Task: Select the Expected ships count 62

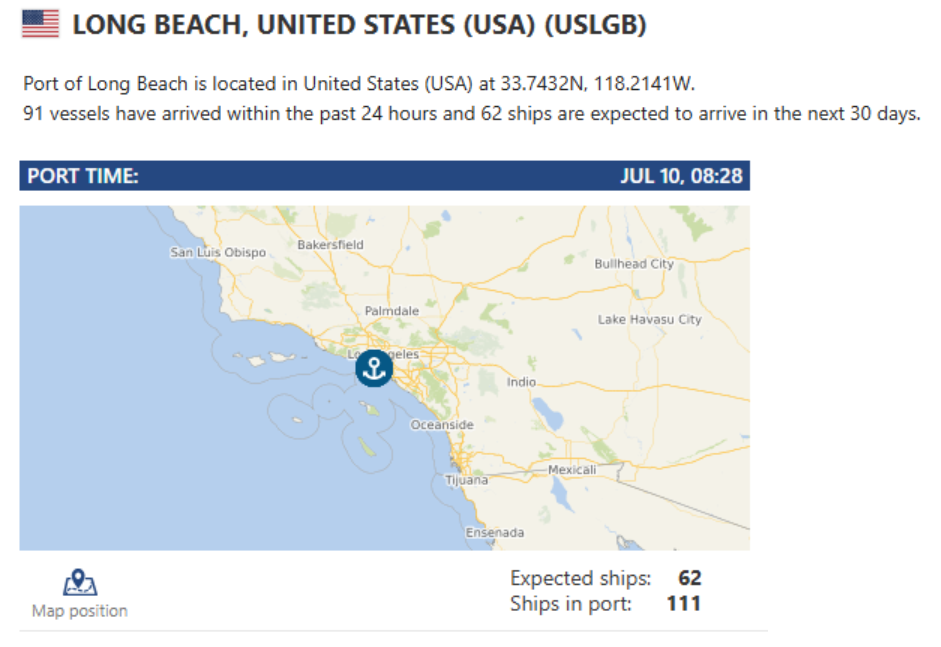Action: (690, 578)
